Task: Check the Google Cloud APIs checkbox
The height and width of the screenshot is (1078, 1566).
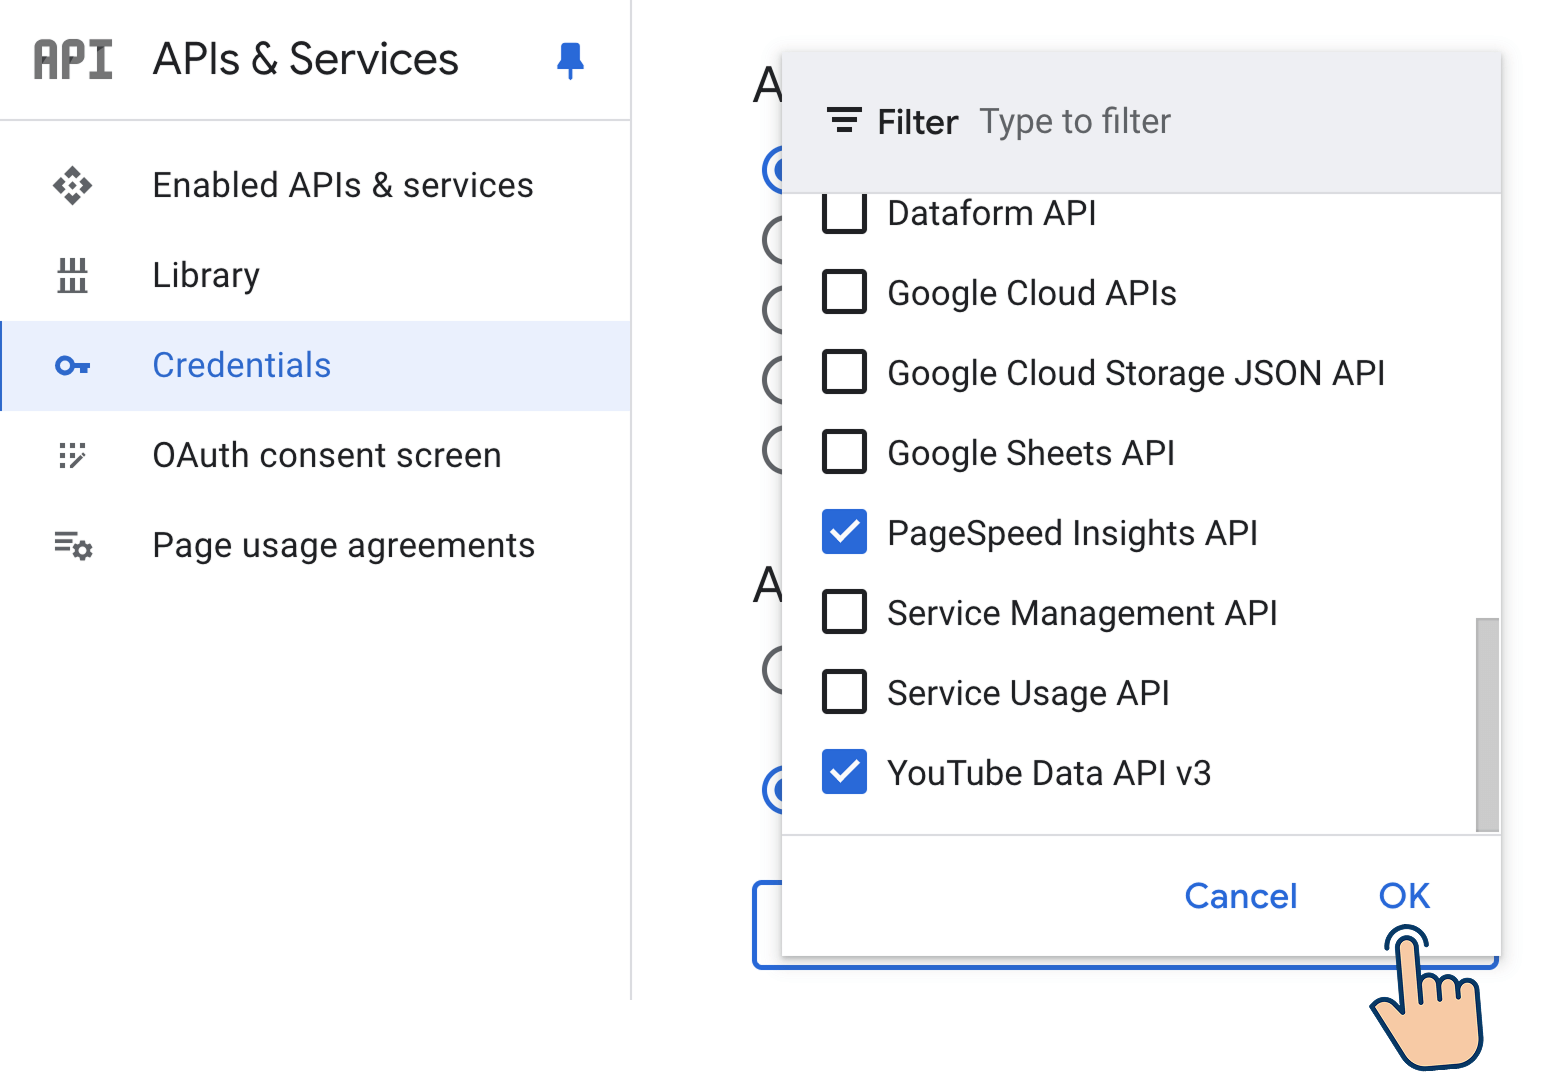Action: click(845, 292)
